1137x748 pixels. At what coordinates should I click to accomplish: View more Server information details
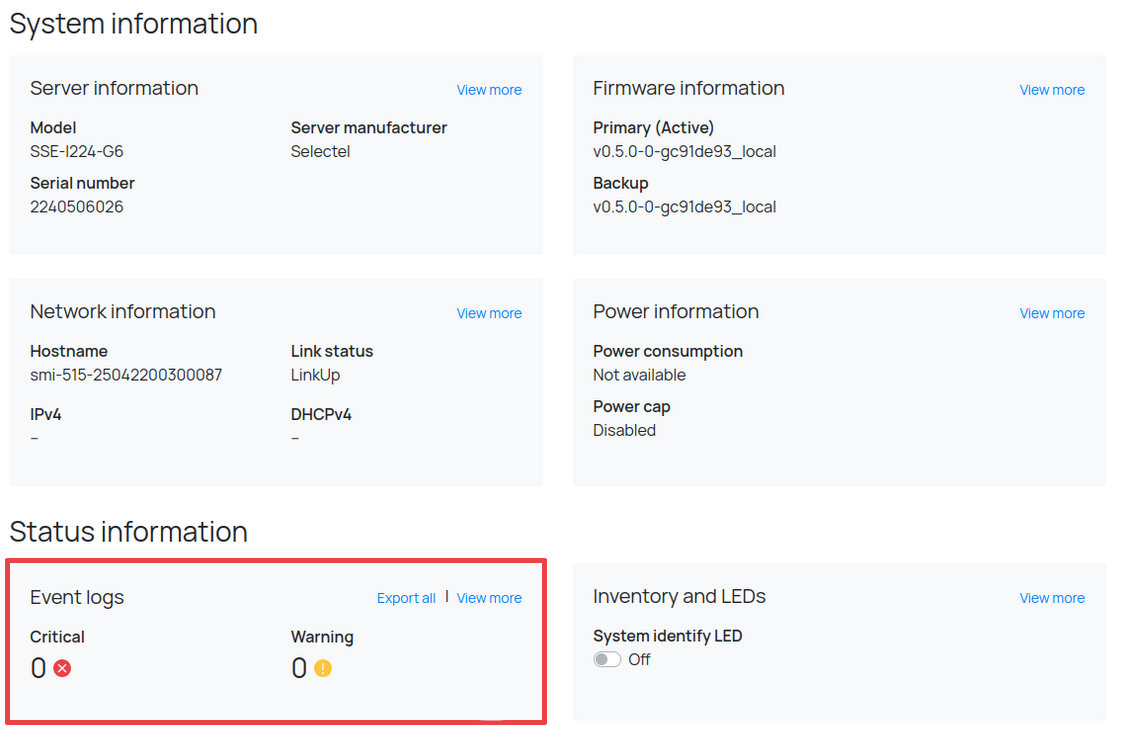489,90
